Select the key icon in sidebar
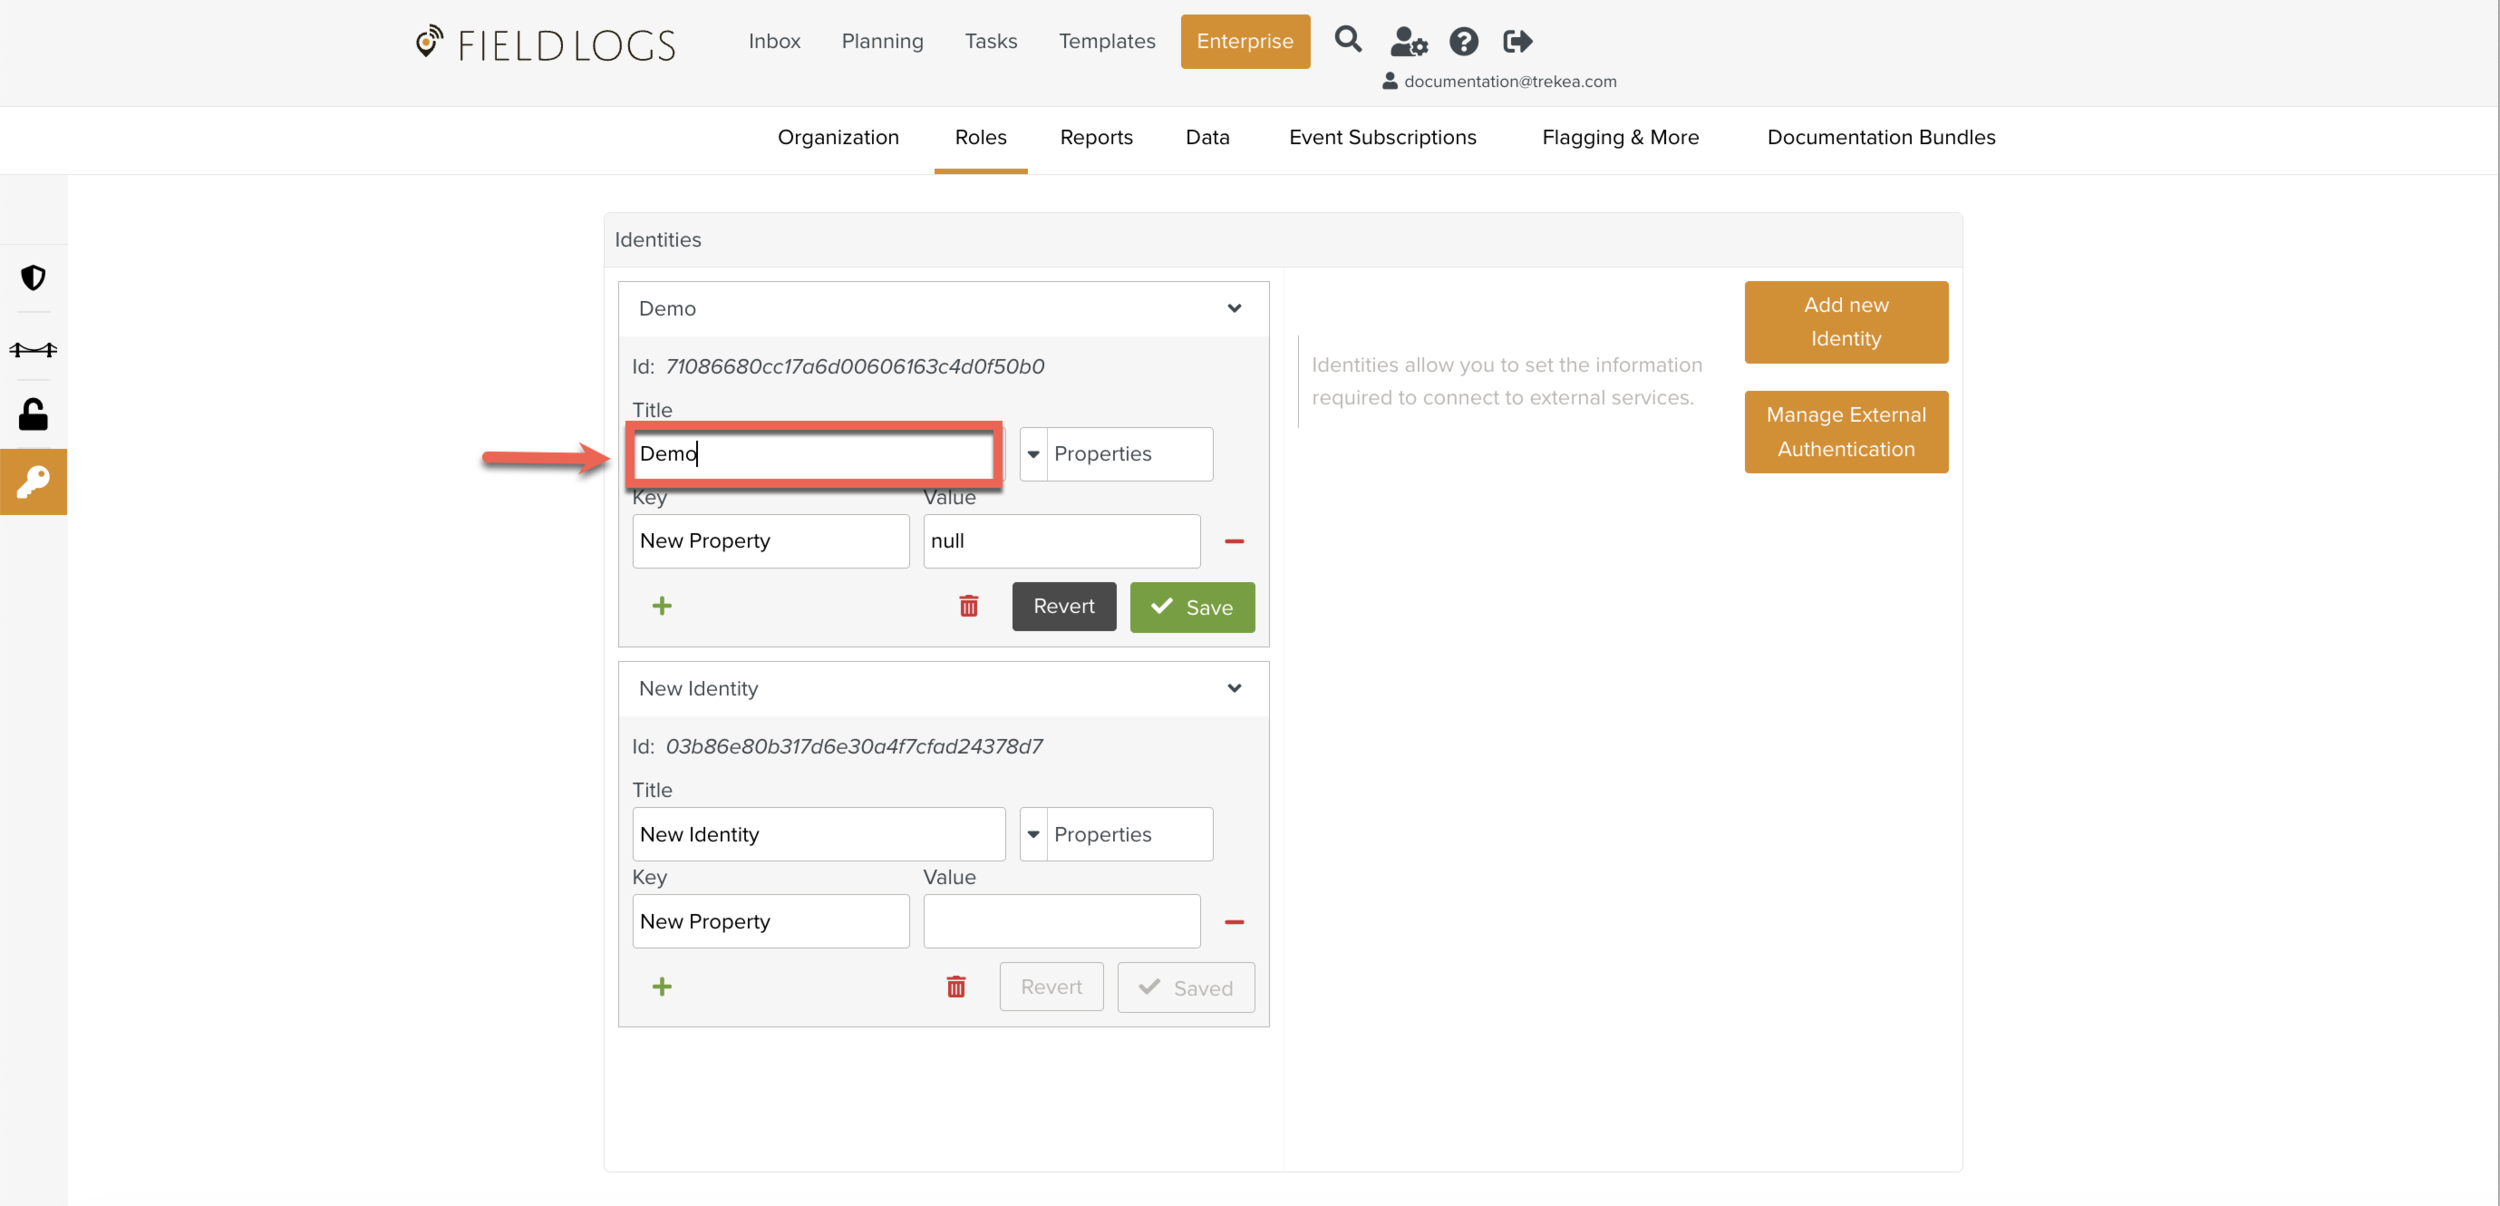Image resolution: width=2500 pixels, height=1206 pixels. pyautogui.click(x=33, y=482)
